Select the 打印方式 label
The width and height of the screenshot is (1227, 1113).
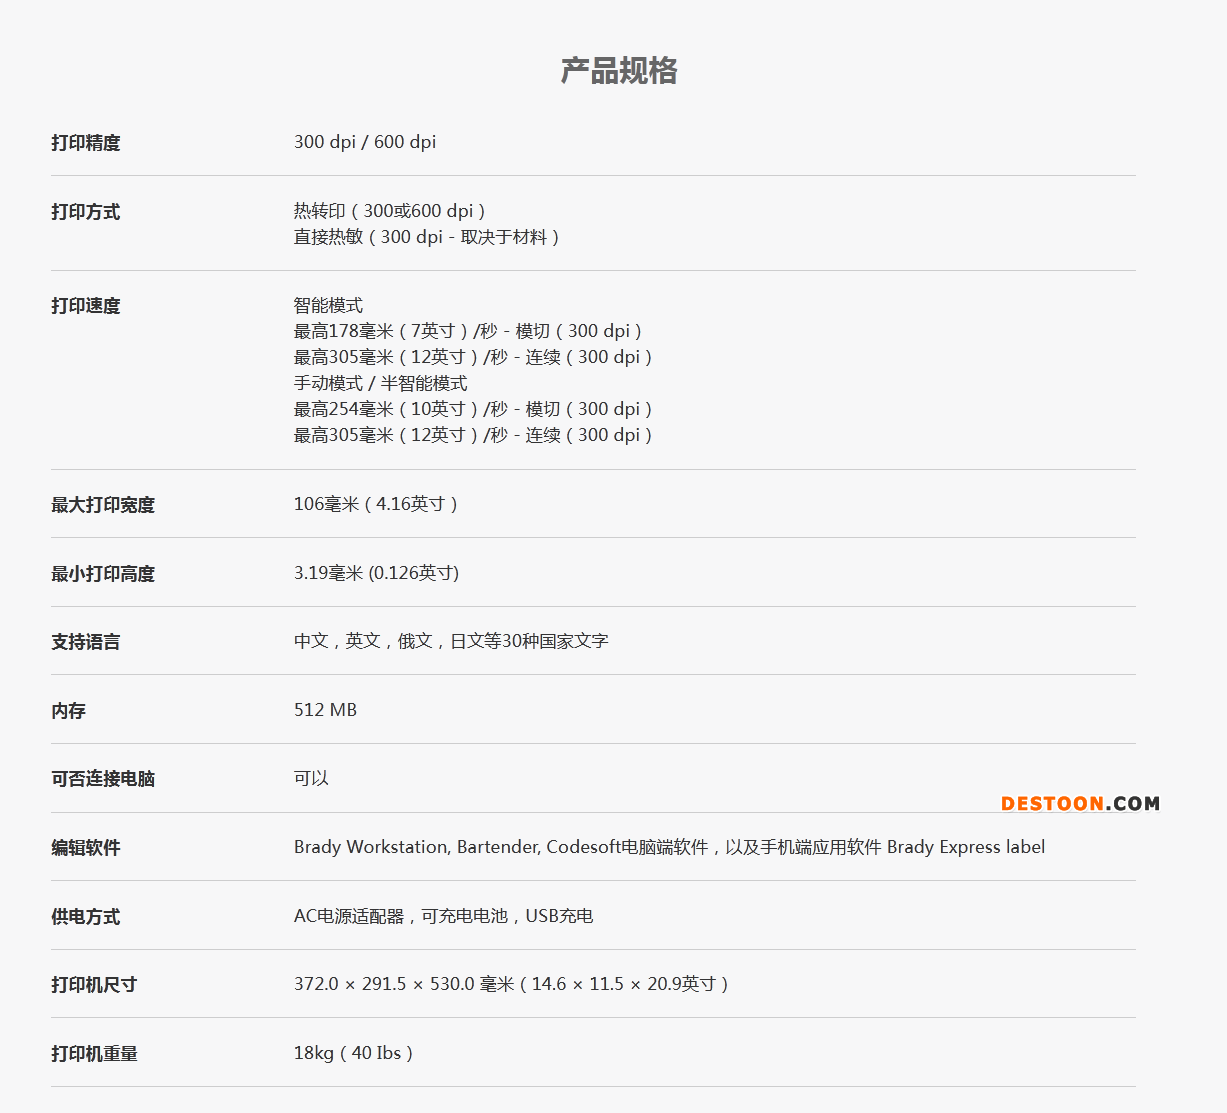click(86, 212)
